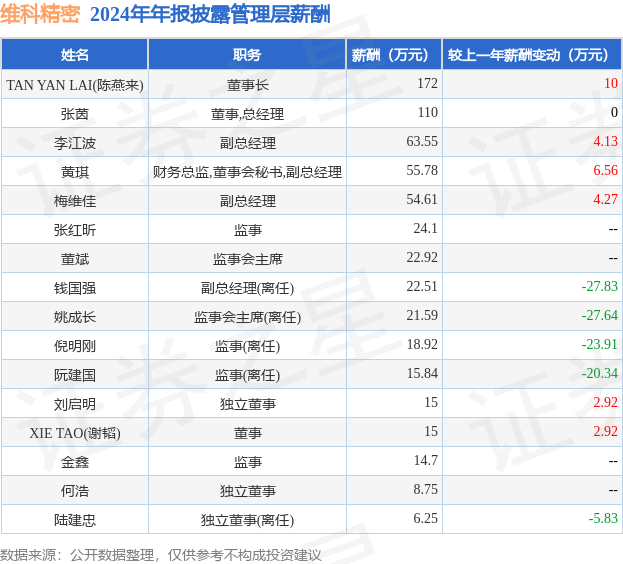This screenshot has width=623, height=564.
Task: Click the name 董斌
Action: (75, 259)
